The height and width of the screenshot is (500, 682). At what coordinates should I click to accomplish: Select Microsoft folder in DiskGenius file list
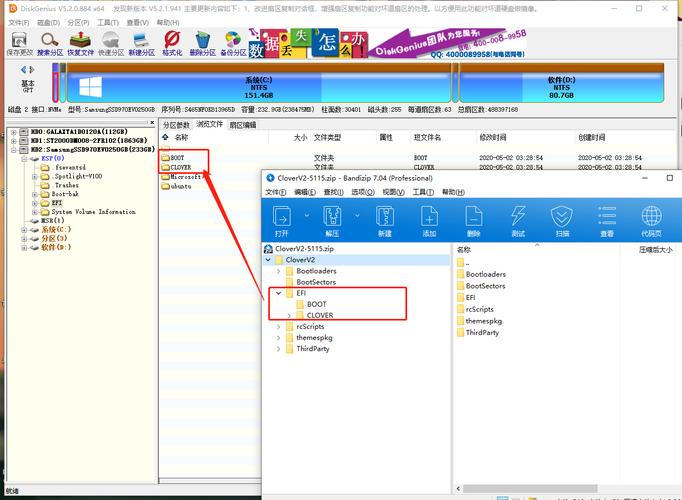pyautogui.click(x=181, y=177)
